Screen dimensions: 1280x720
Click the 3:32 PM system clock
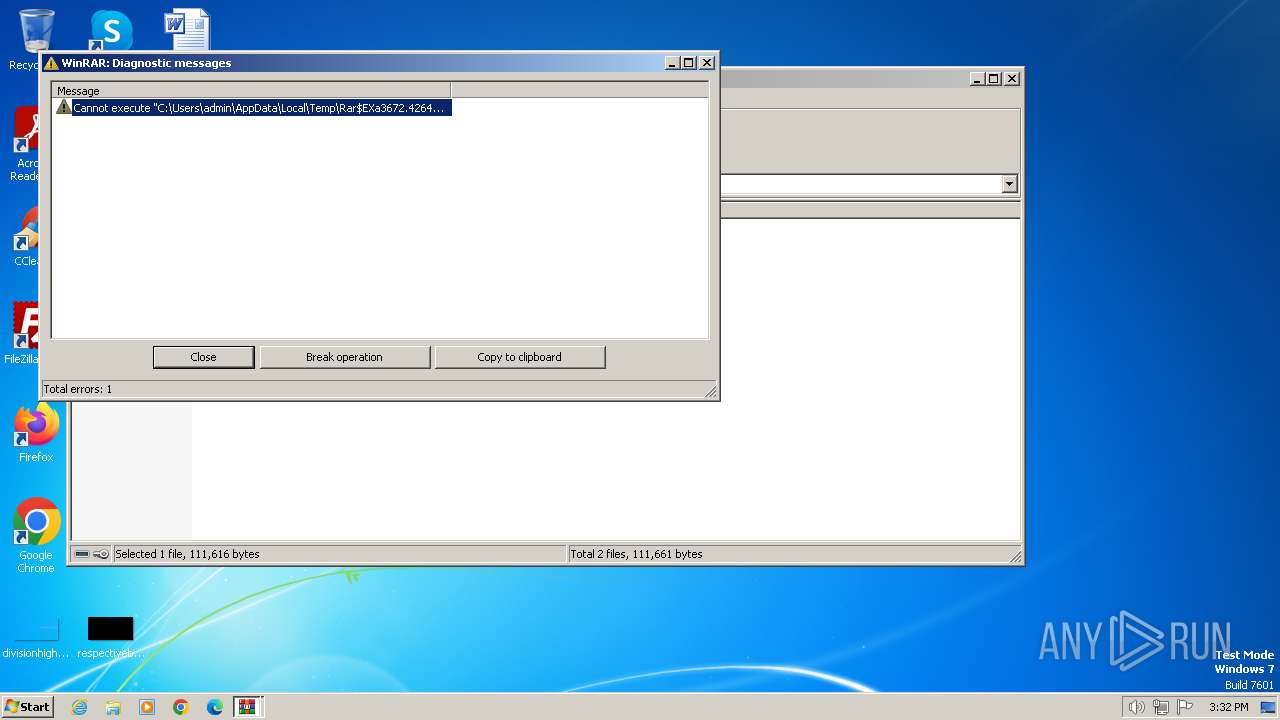(1228, 707)
